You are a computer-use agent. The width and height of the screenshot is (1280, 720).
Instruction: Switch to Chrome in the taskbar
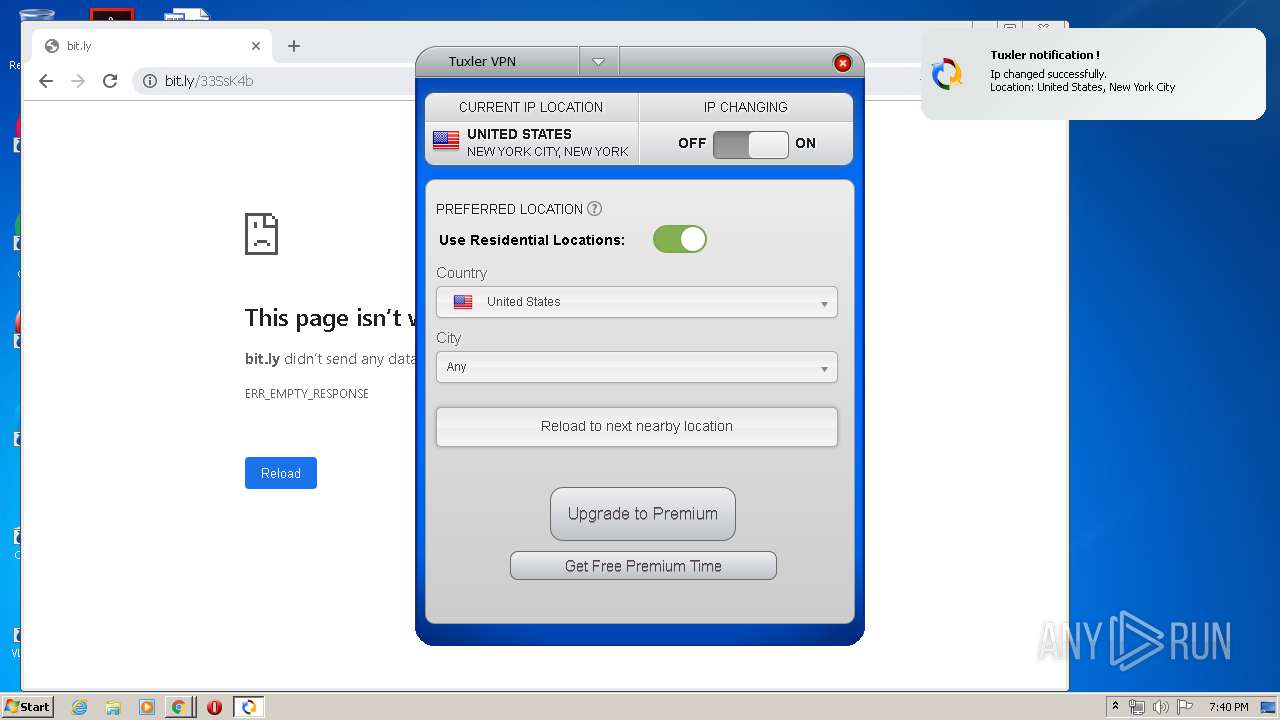(178, 707)
